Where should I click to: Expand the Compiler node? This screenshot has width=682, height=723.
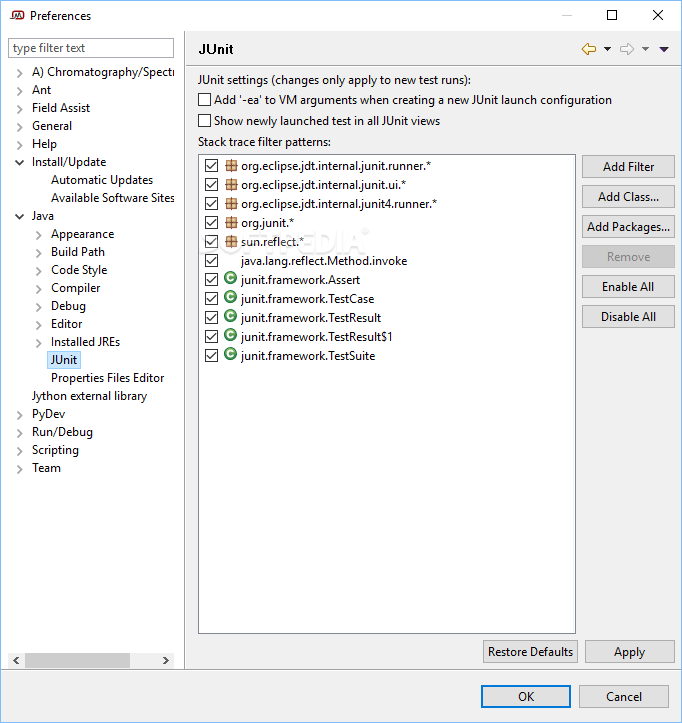pyautogui.click(x=39, y=289)
